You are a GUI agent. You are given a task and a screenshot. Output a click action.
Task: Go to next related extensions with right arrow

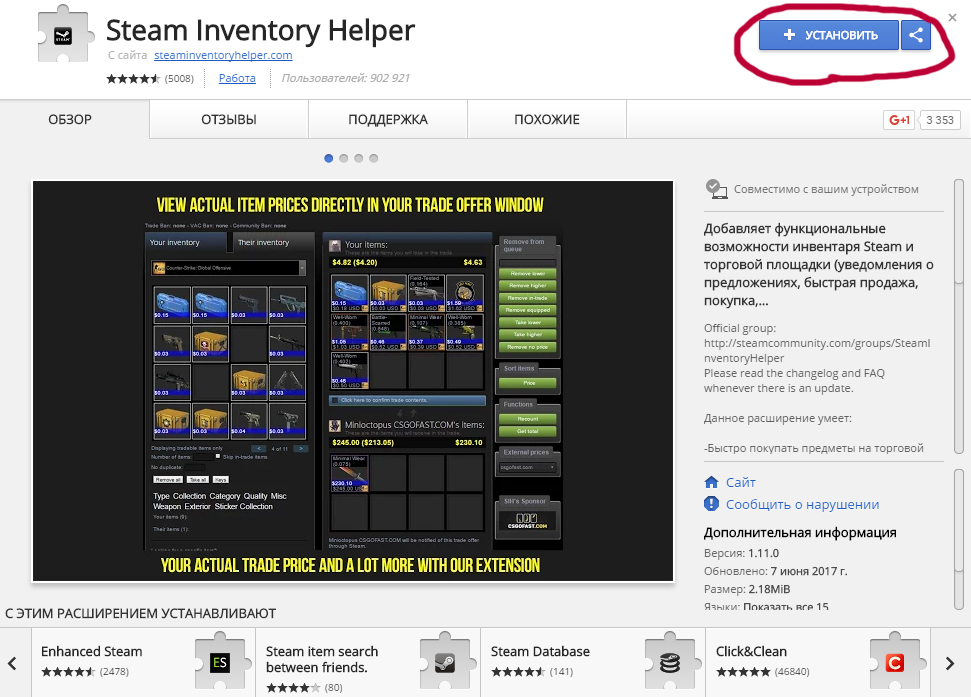(x=950, y=664)
